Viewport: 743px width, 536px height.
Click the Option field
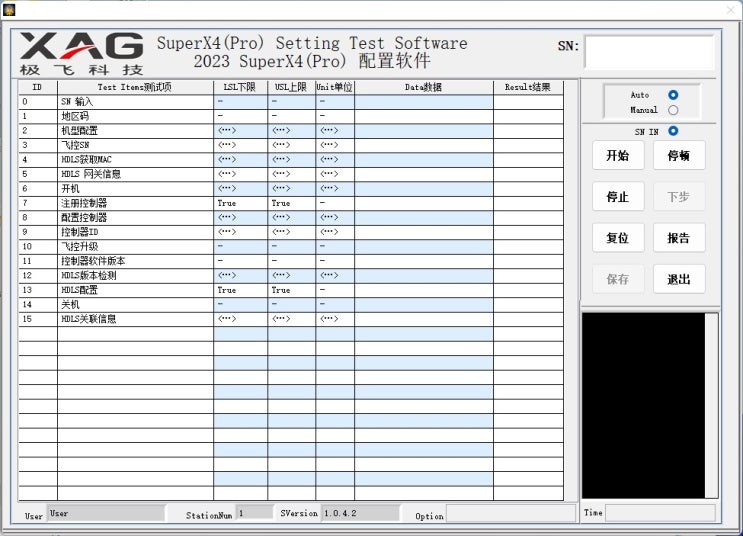tap(511, 514)
